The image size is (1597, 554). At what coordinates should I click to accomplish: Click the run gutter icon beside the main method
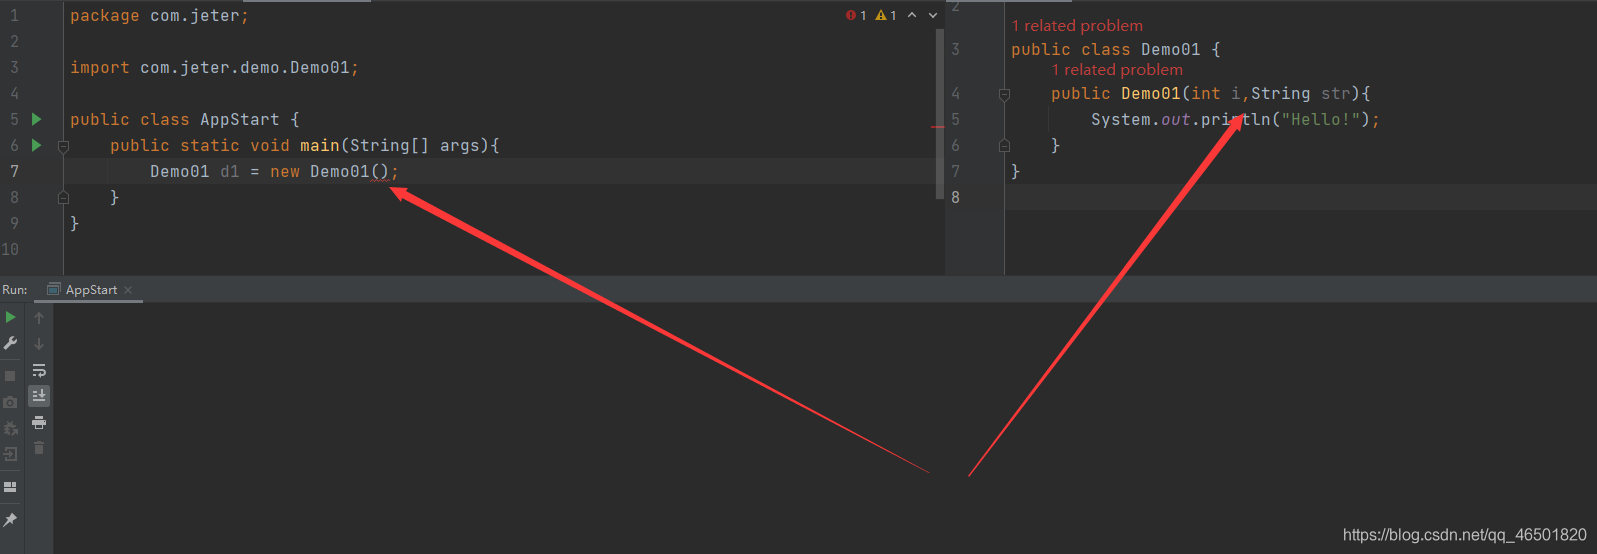click(x=37, y=145)
